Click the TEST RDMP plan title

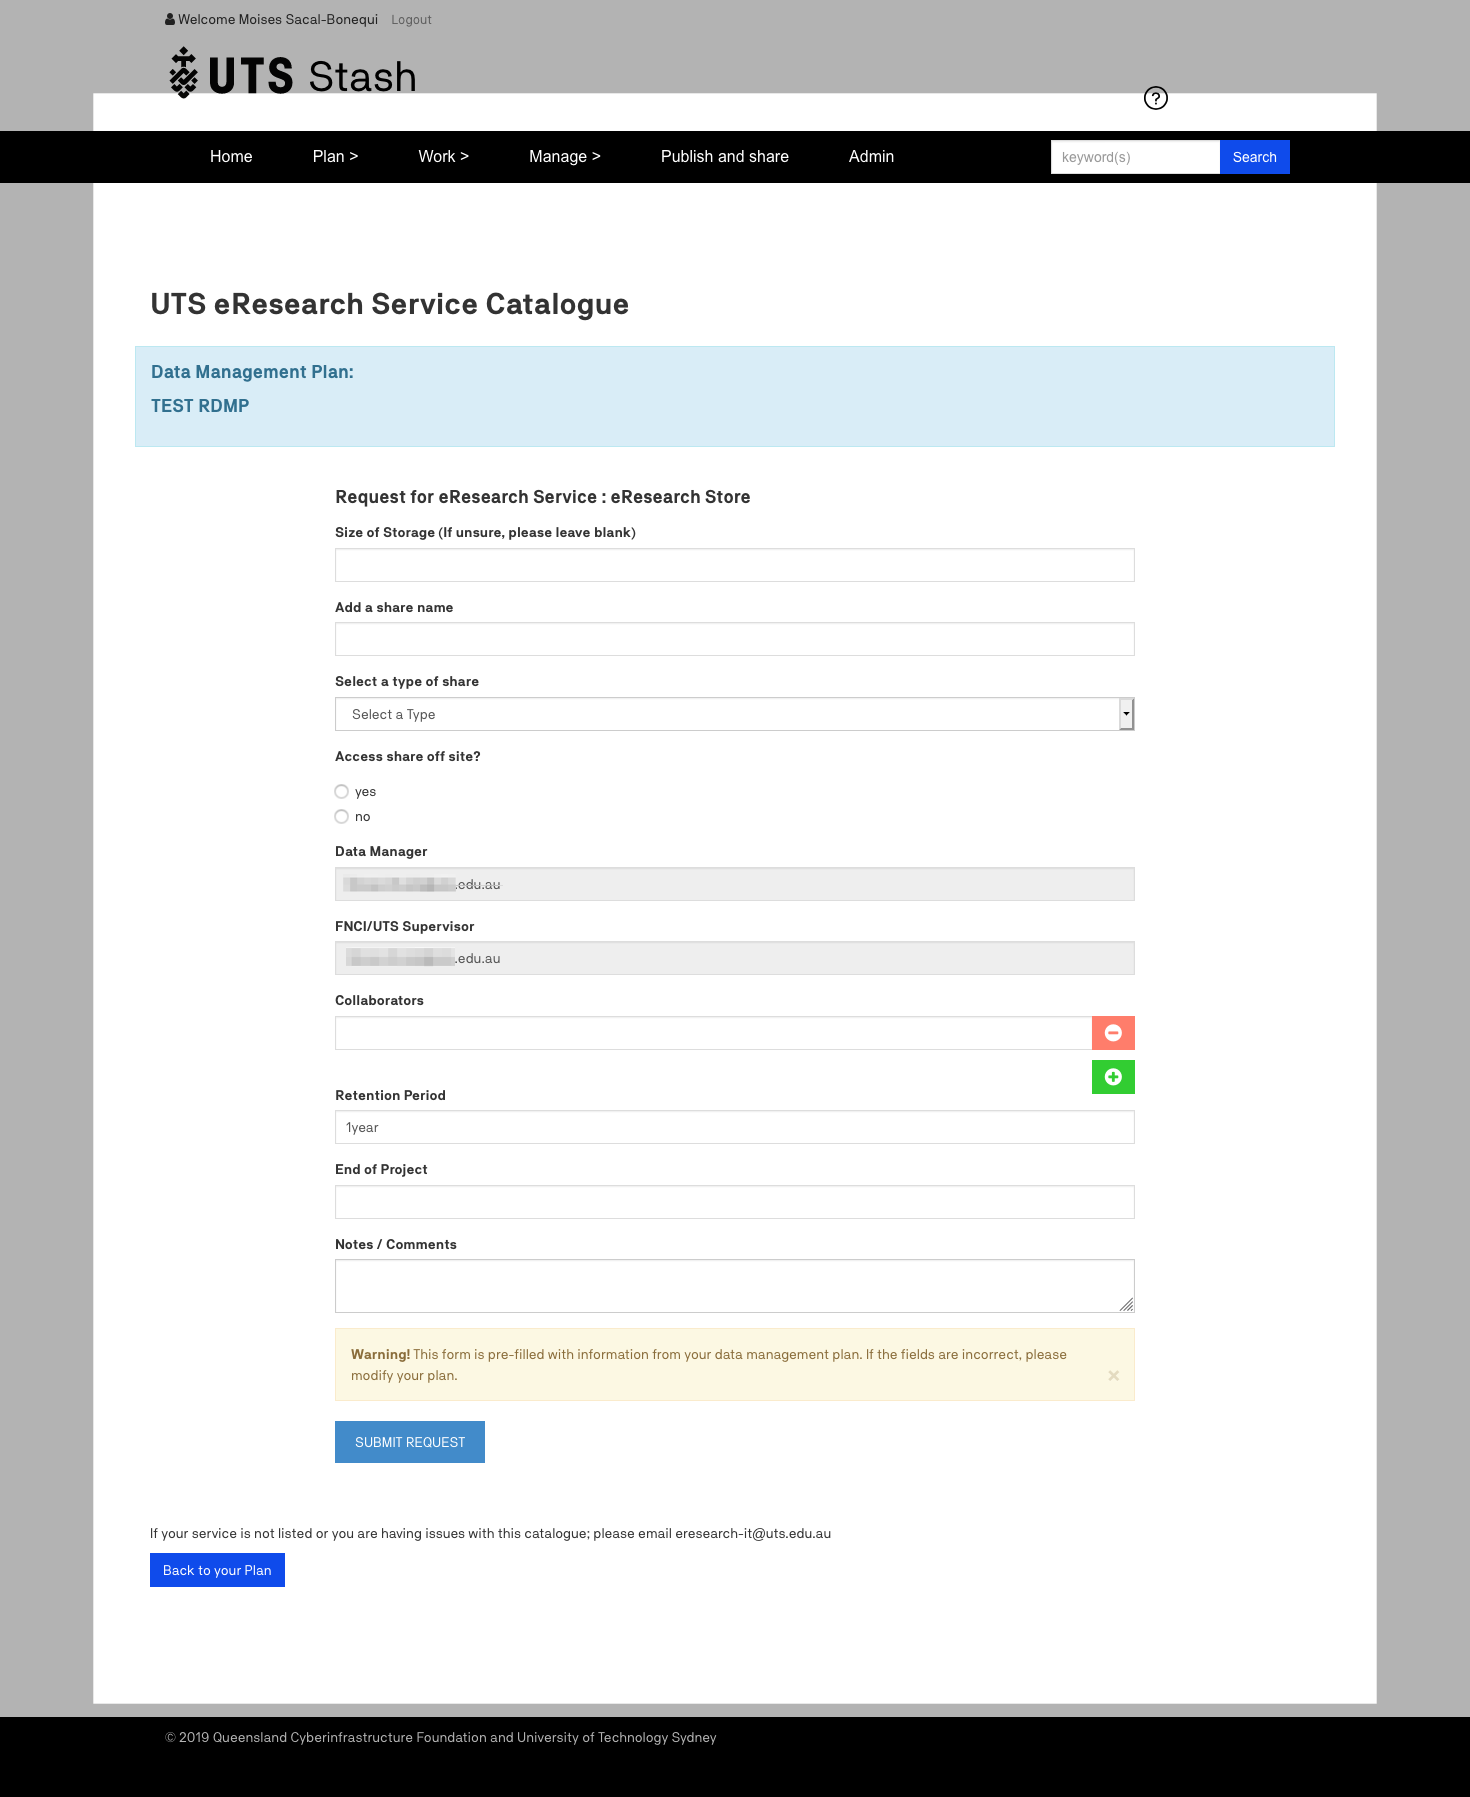coord(200,406)
